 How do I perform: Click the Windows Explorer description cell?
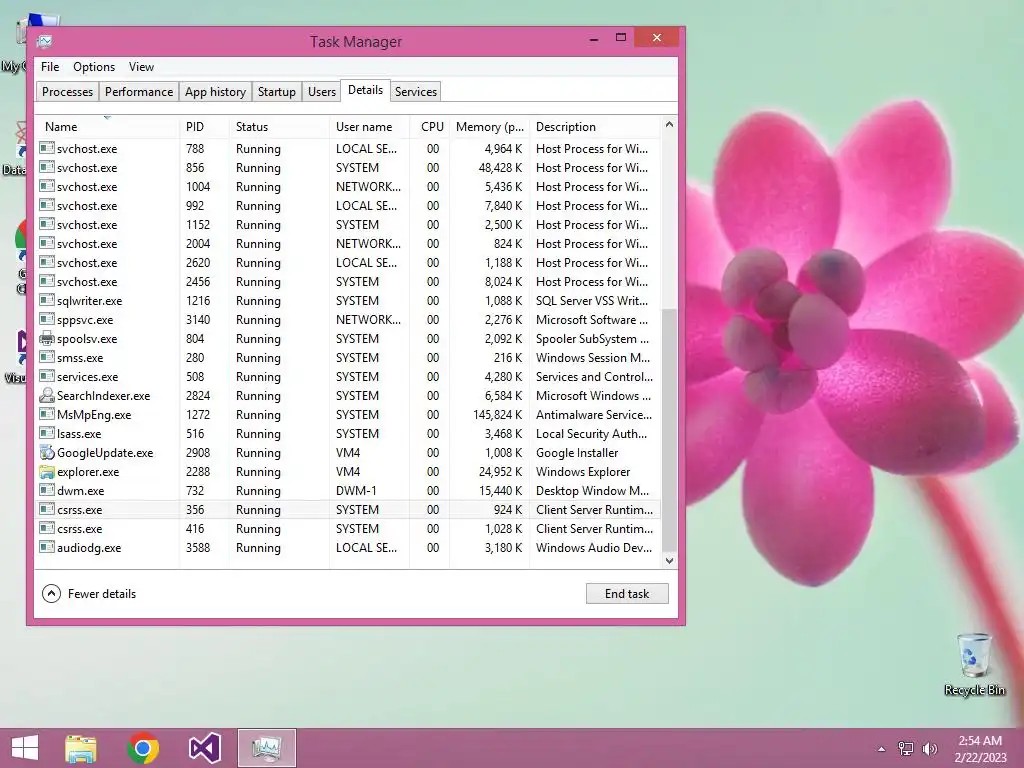[583, 472]
